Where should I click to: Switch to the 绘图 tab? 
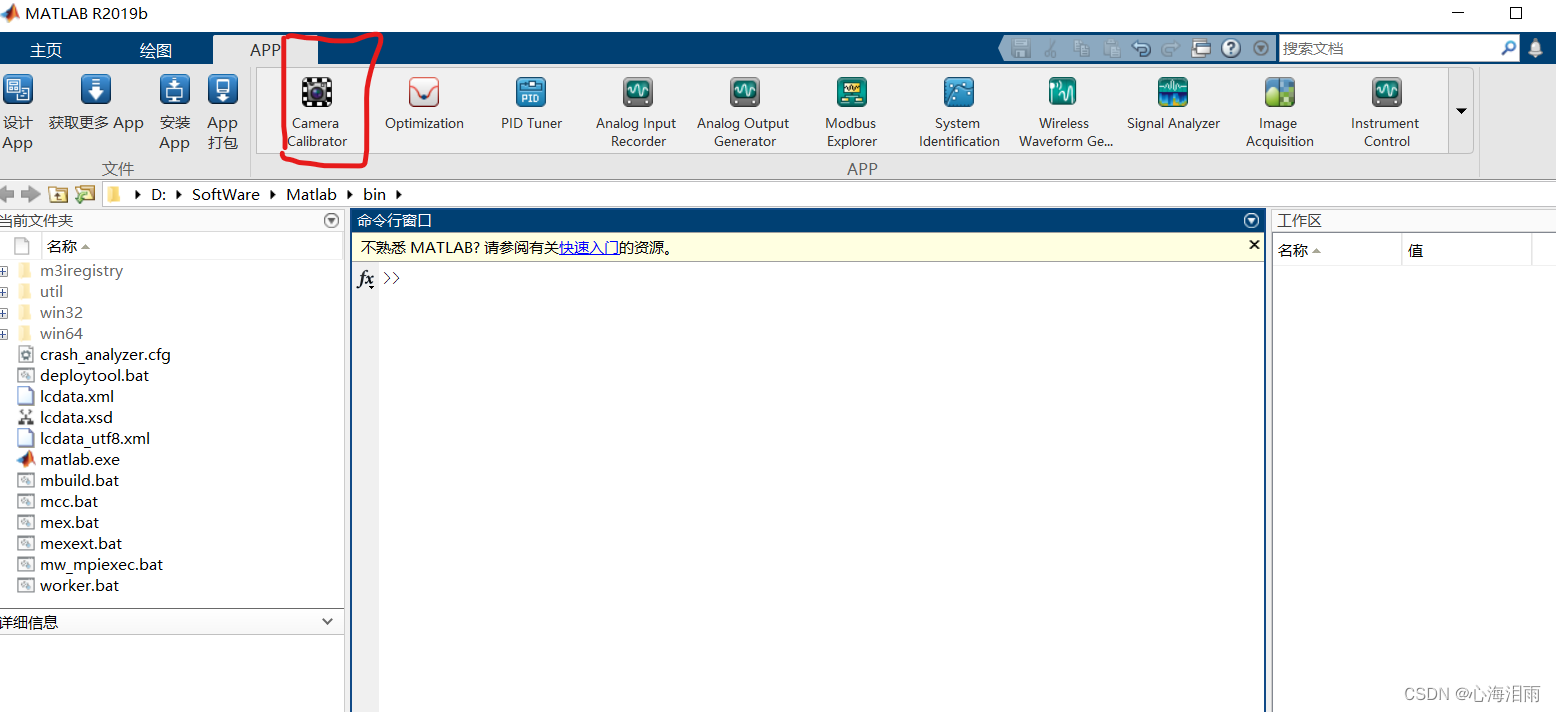pos(156,50)
